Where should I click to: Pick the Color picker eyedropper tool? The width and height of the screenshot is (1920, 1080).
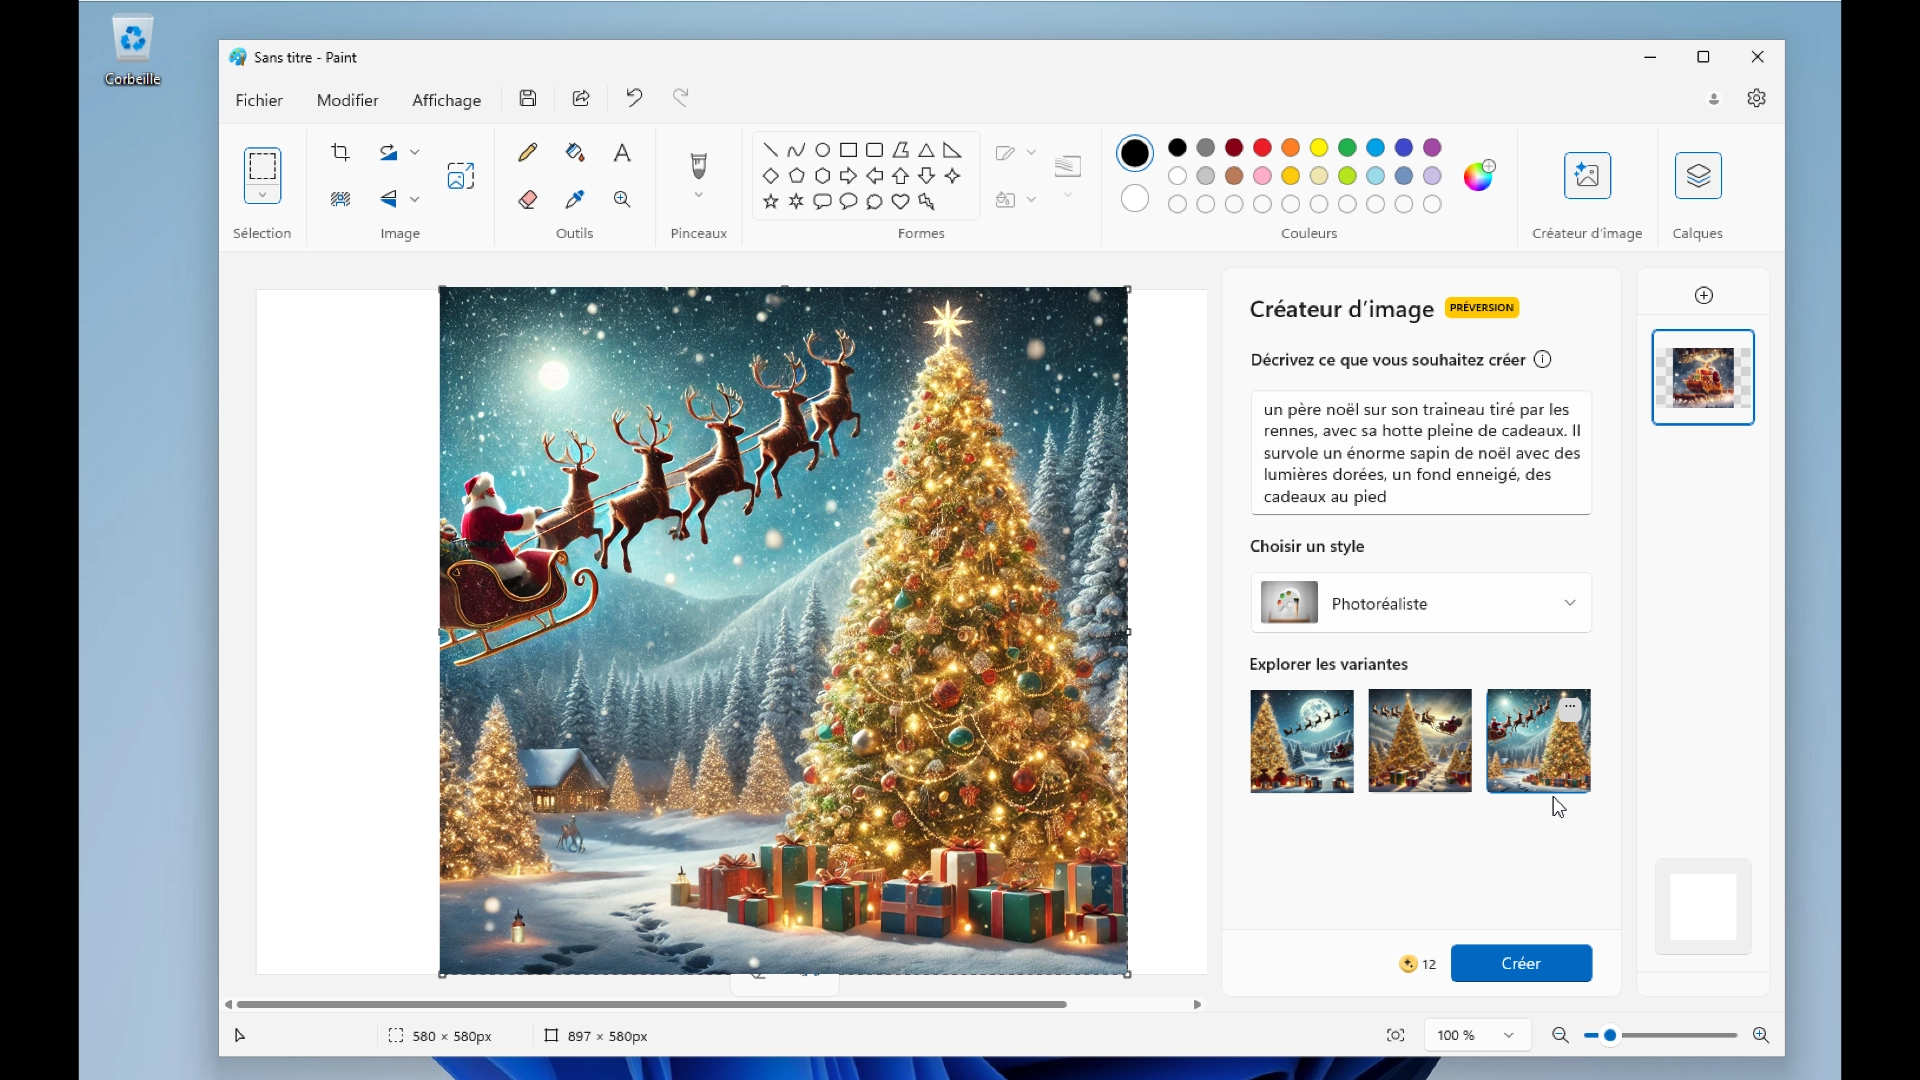575,199
